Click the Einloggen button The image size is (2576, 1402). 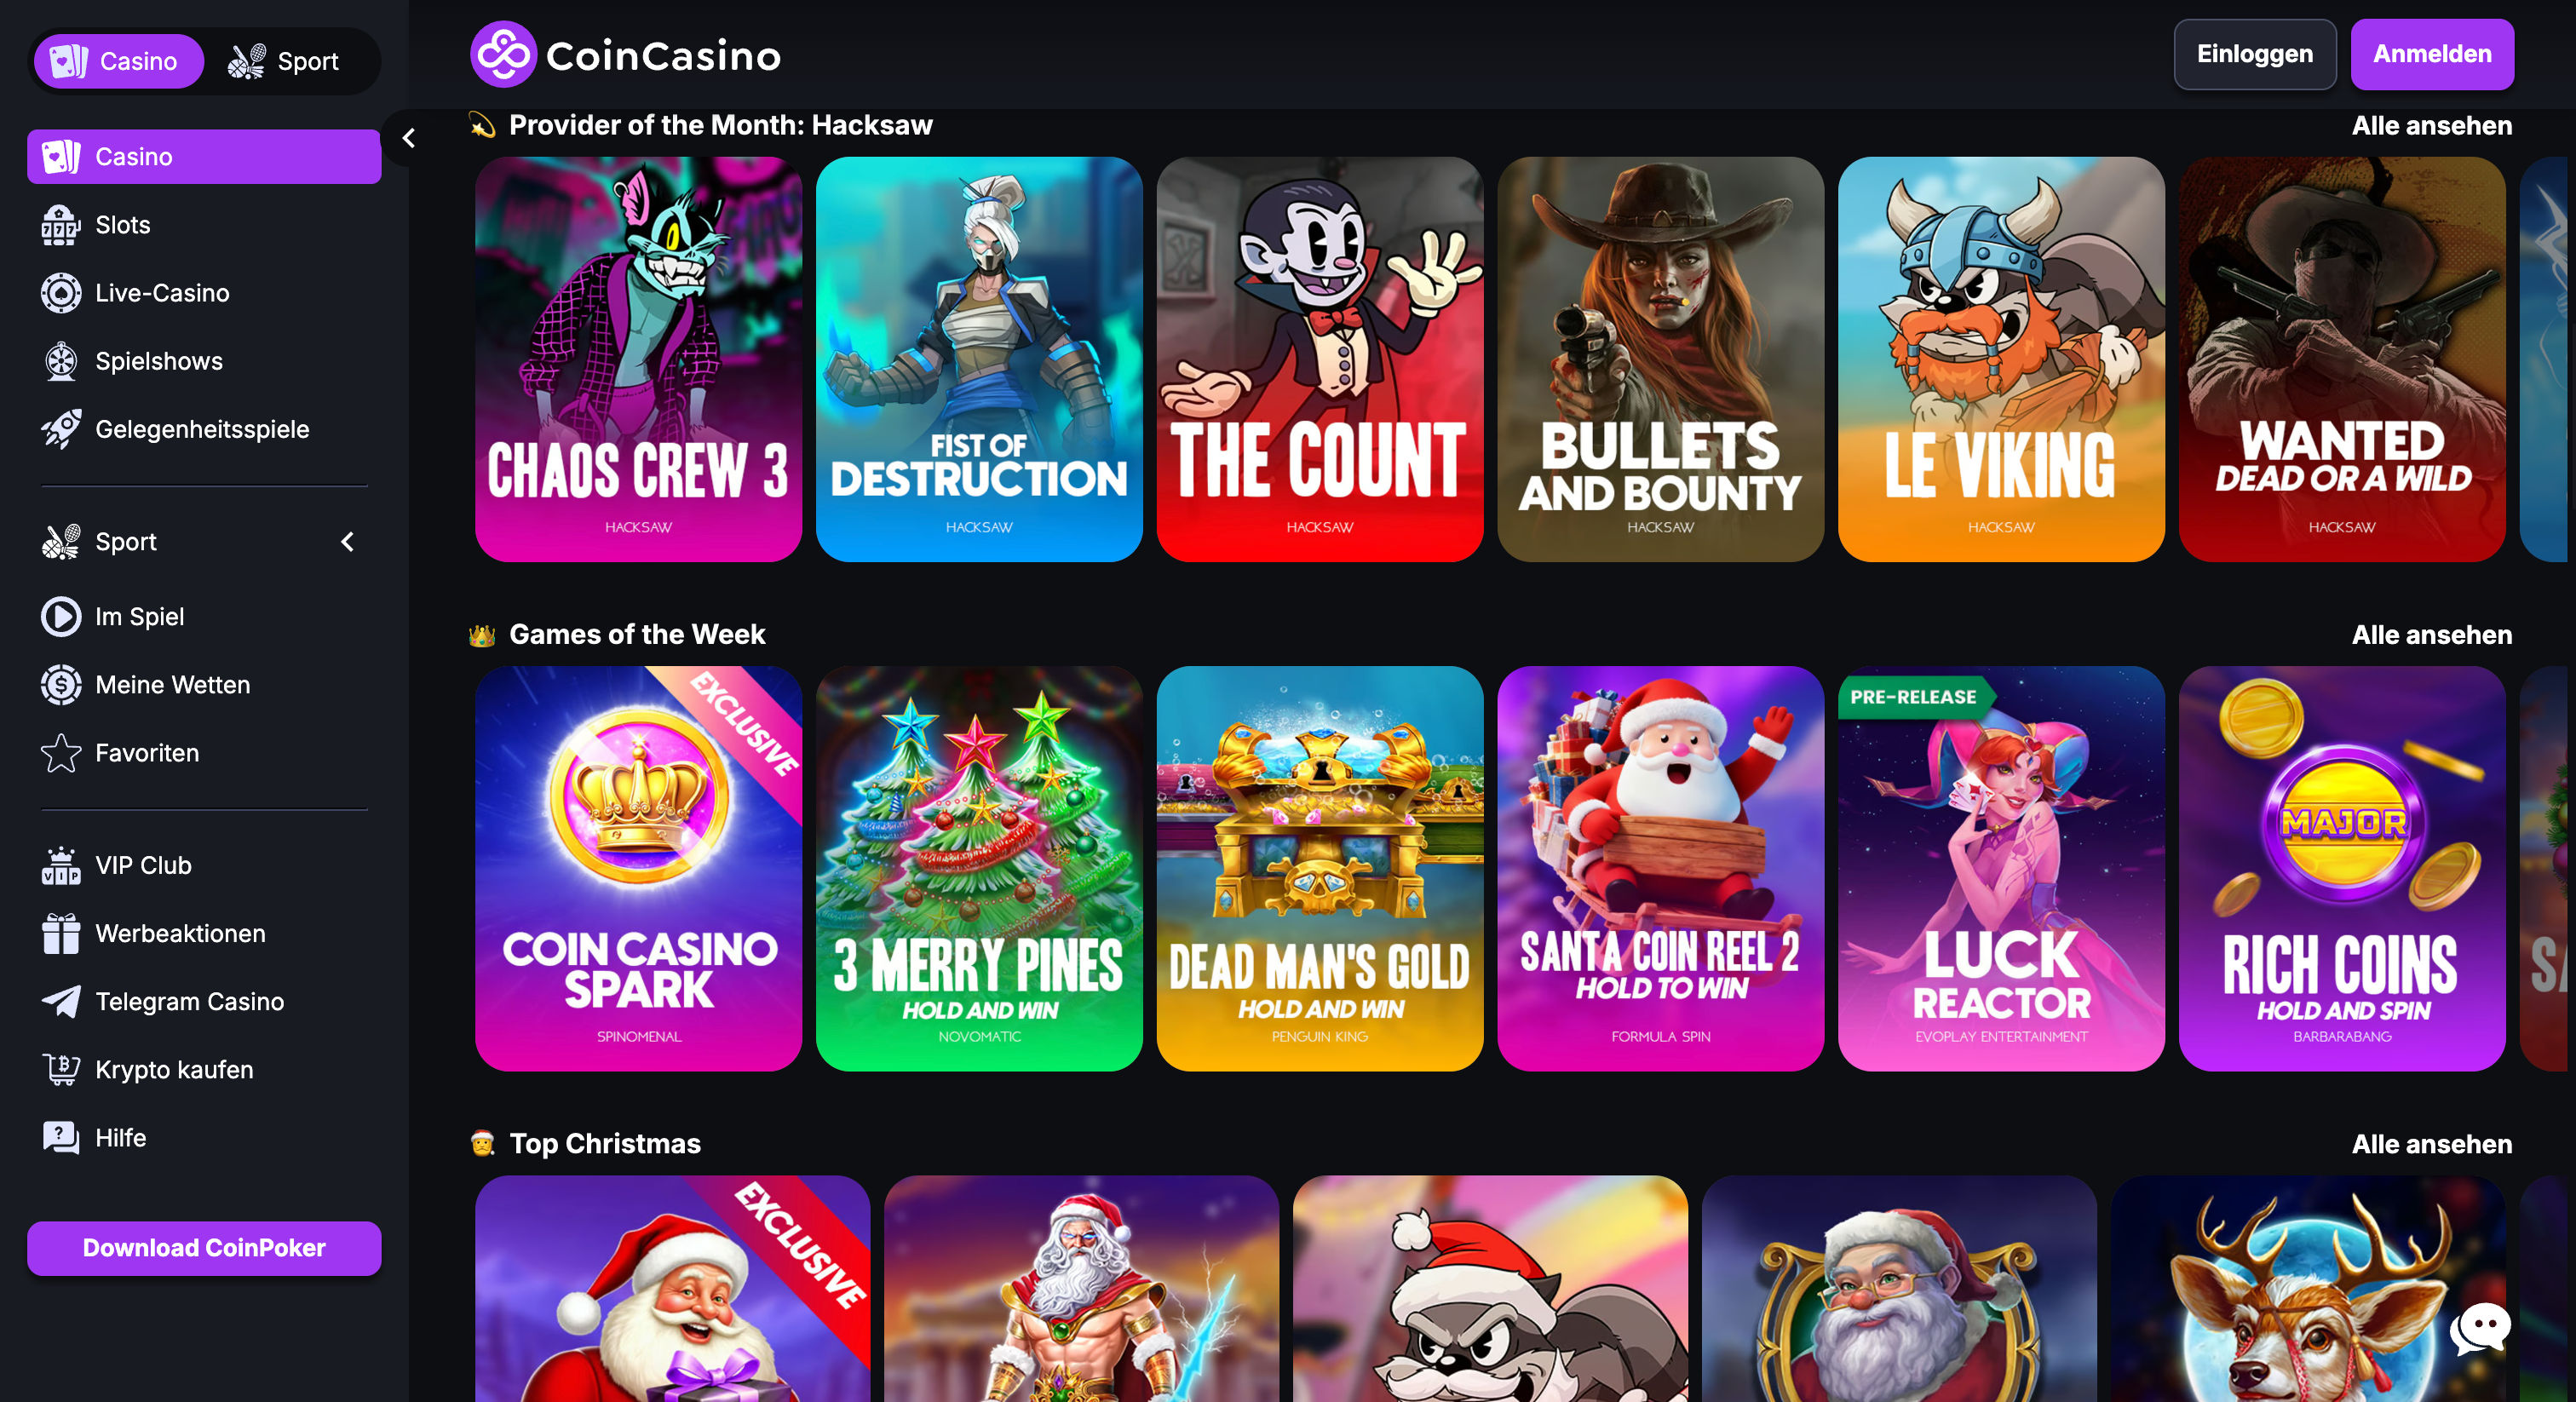[2254, 54]
